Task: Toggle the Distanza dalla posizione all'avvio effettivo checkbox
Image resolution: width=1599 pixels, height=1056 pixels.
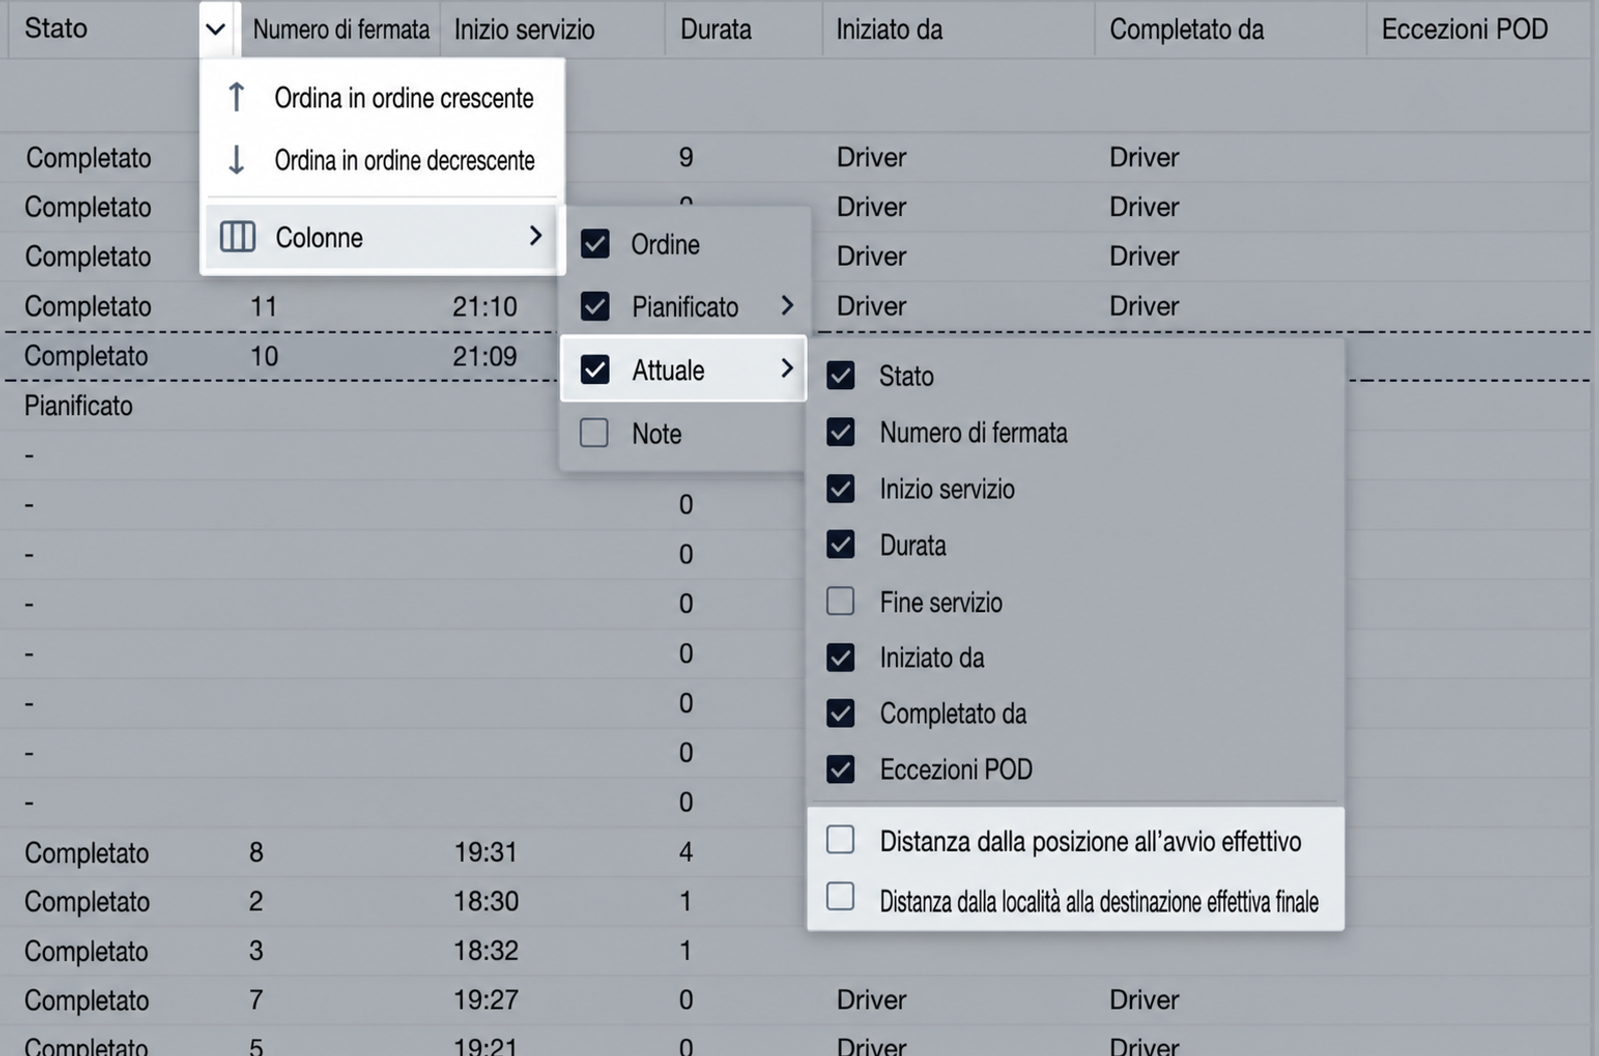Action: [x=840, y=839]
